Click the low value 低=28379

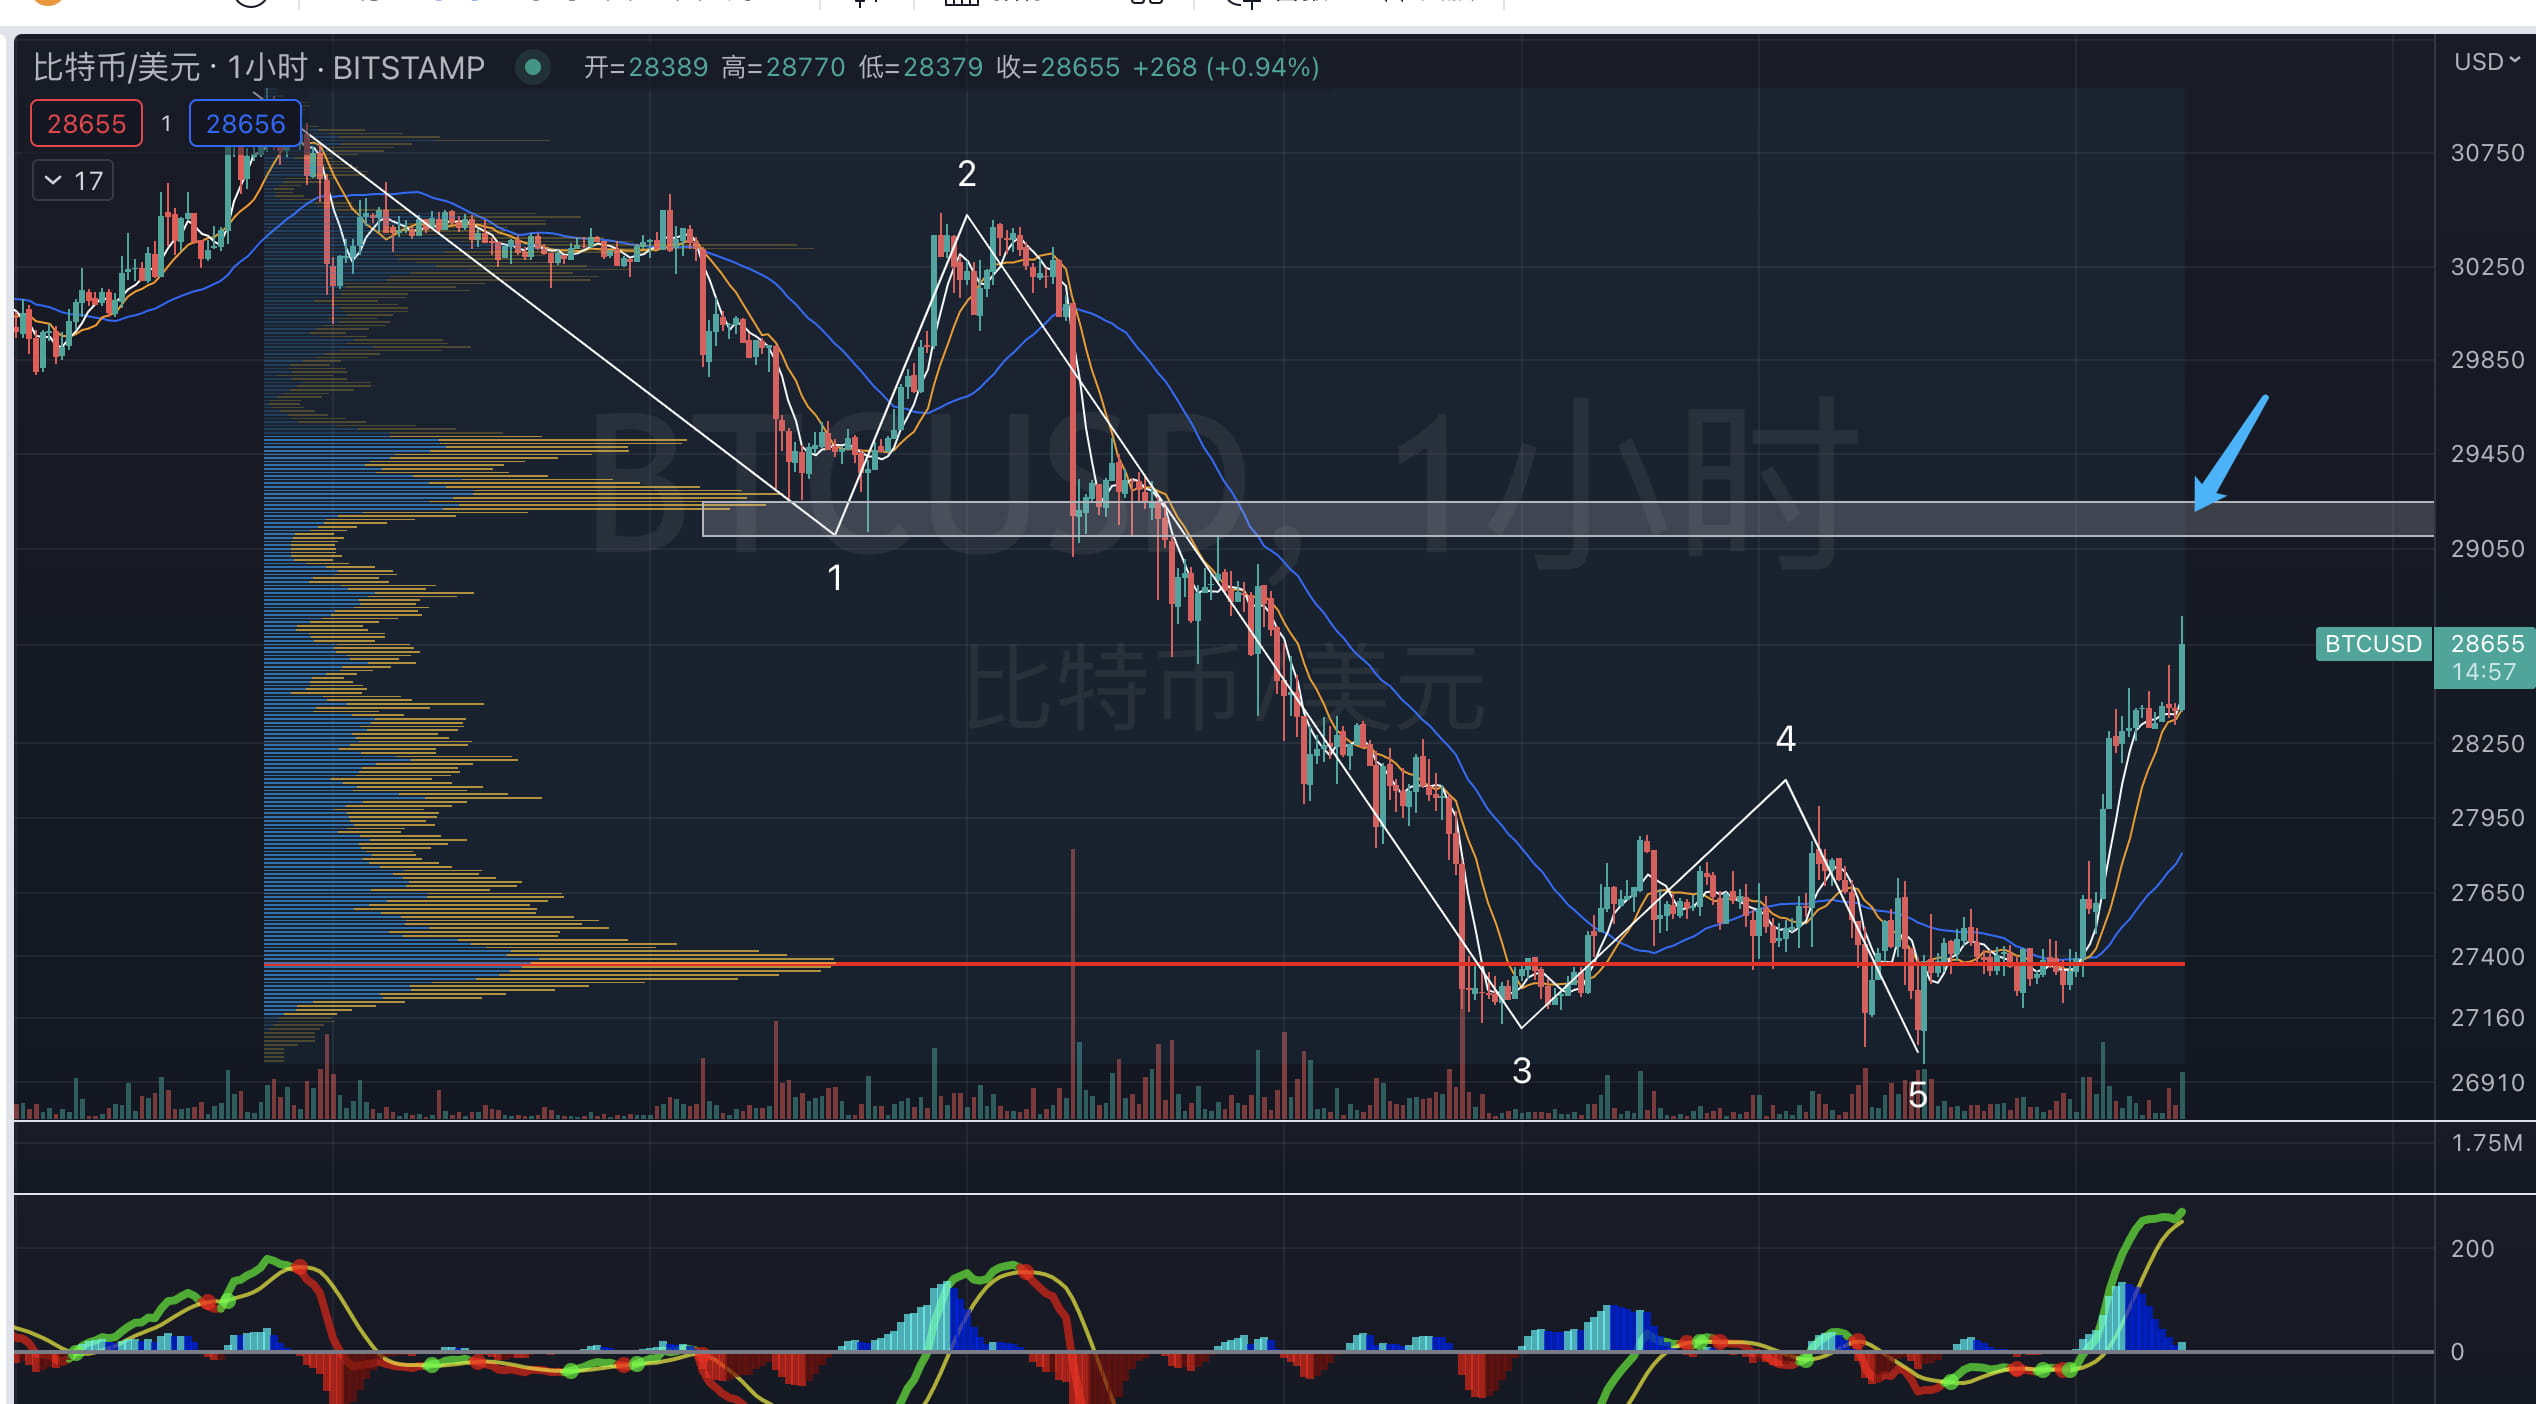(921, 67)
